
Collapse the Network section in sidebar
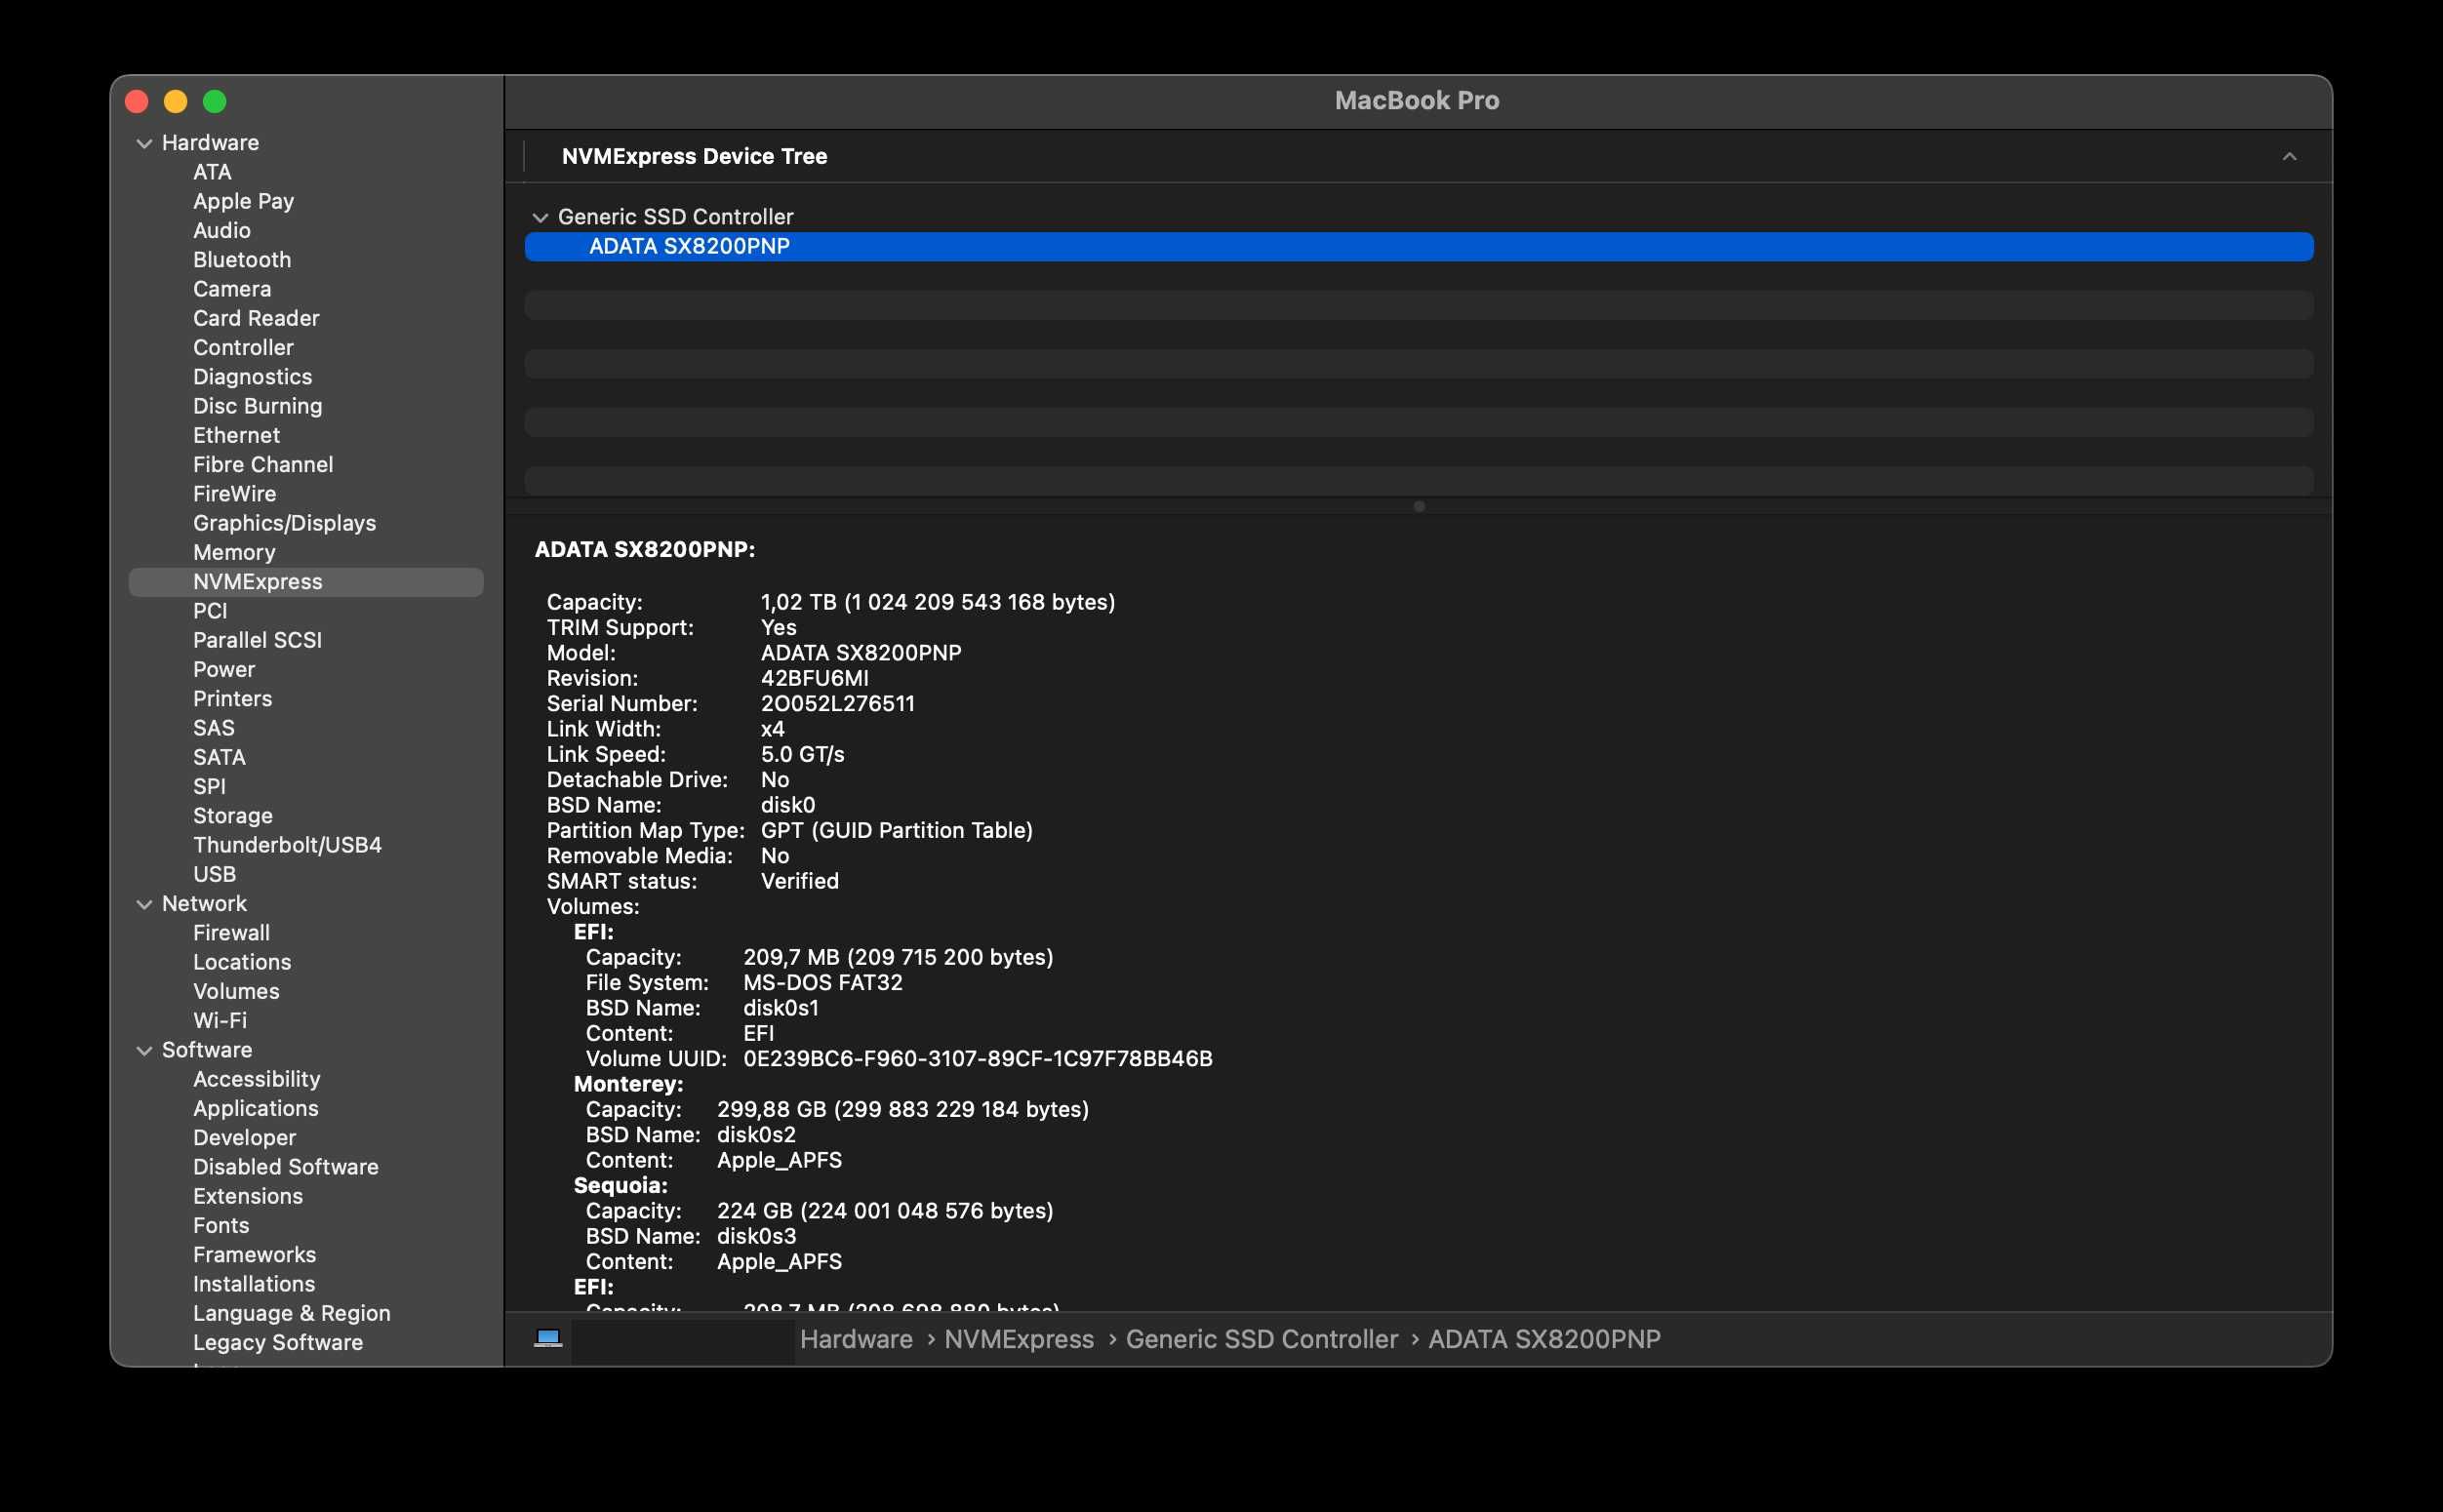pyautogui.click(x=144, y=904)
